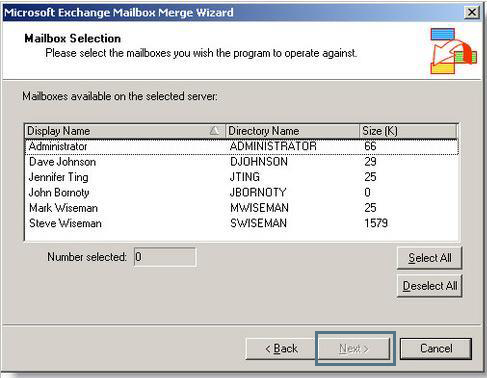Click the size value 66

coord(370,146)
